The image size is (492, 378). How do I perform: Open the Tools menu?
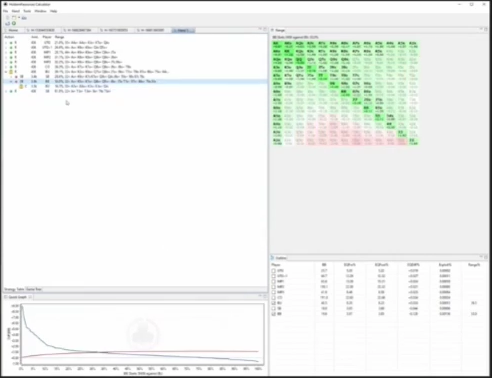pyautogui.click(x=27, y=11)
